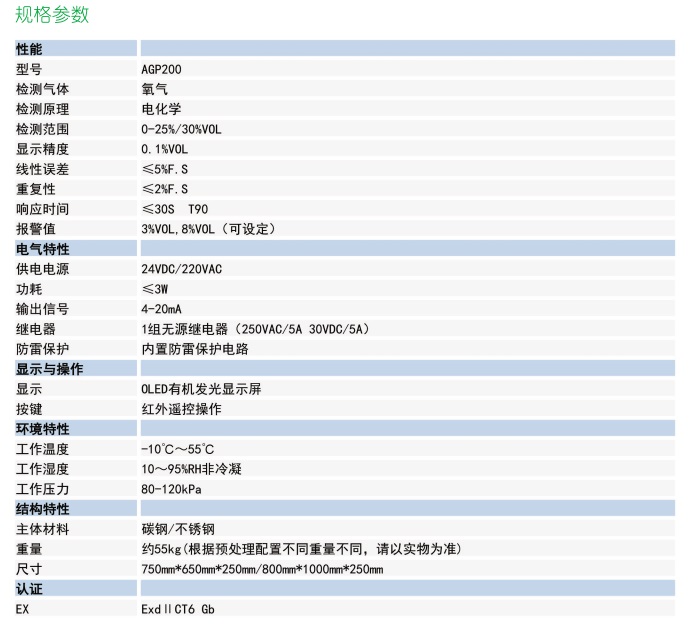694x633 pixels.
Task: Click the 碳钢/不锈钢 material value
Action: (177, 529)
